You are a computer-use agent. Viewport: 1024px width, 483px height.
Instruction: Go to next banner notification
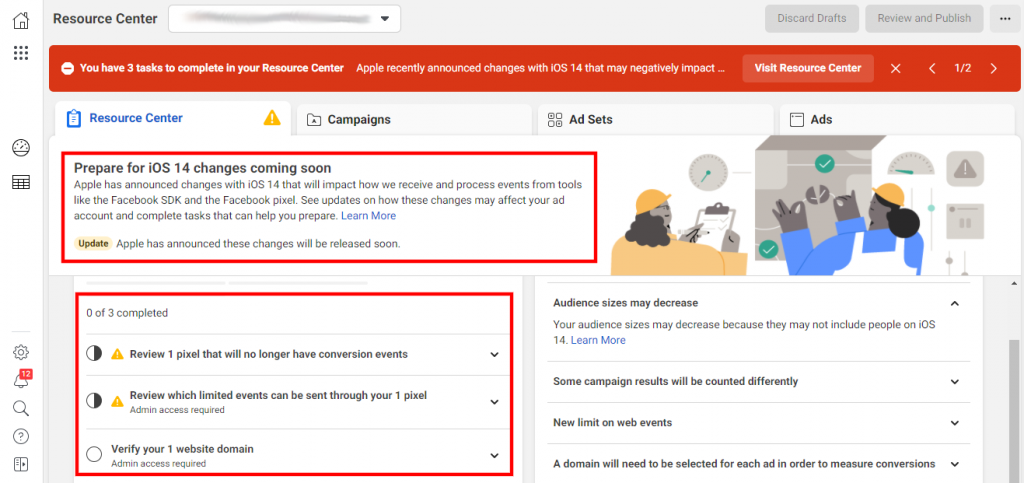(993, 68)
